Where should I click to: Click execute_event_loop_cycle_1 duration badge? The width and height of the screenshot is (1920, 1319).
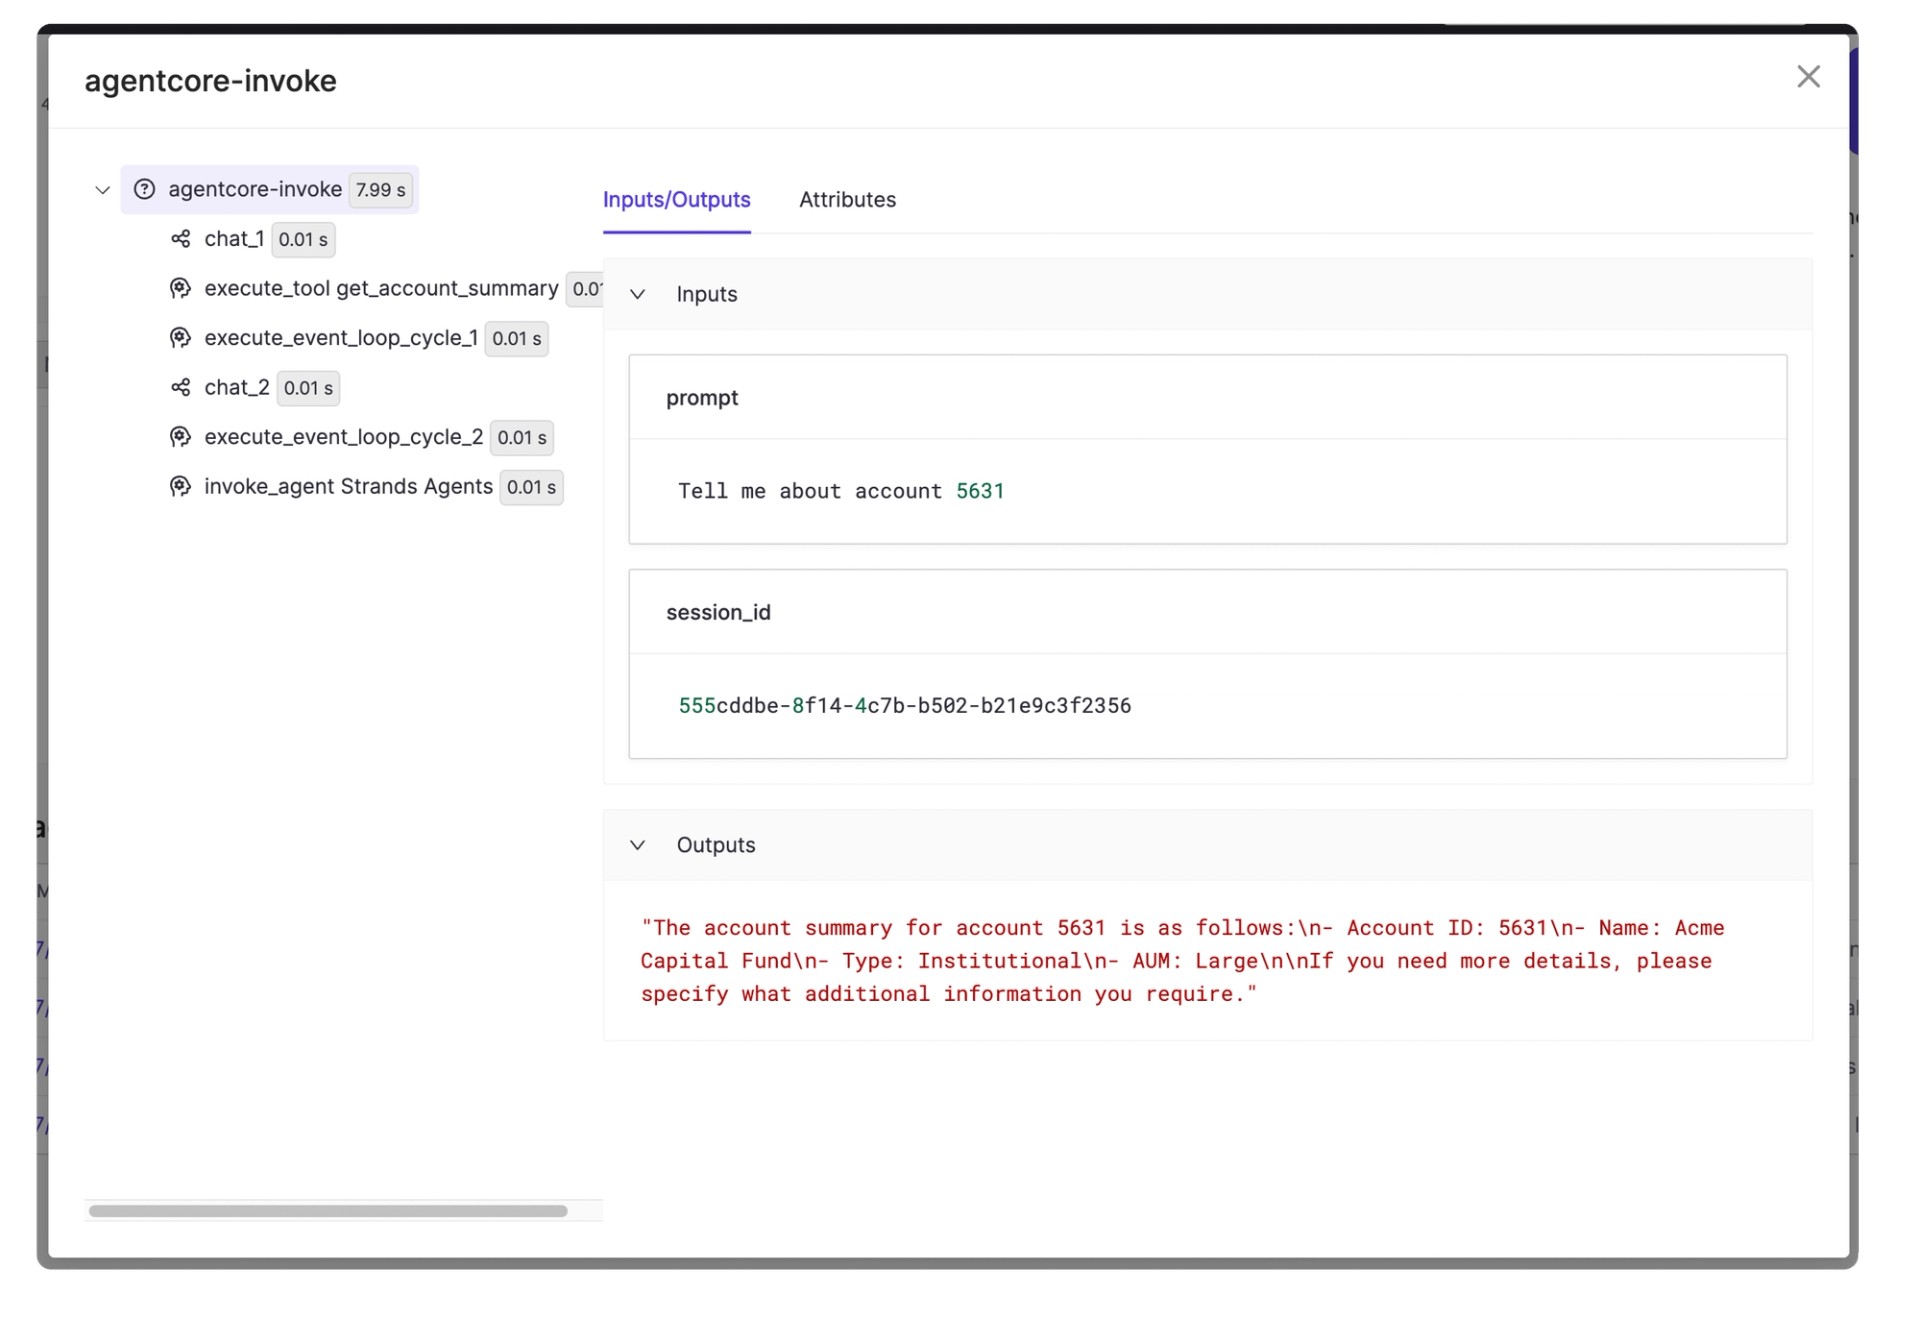(x=517, y=339)
